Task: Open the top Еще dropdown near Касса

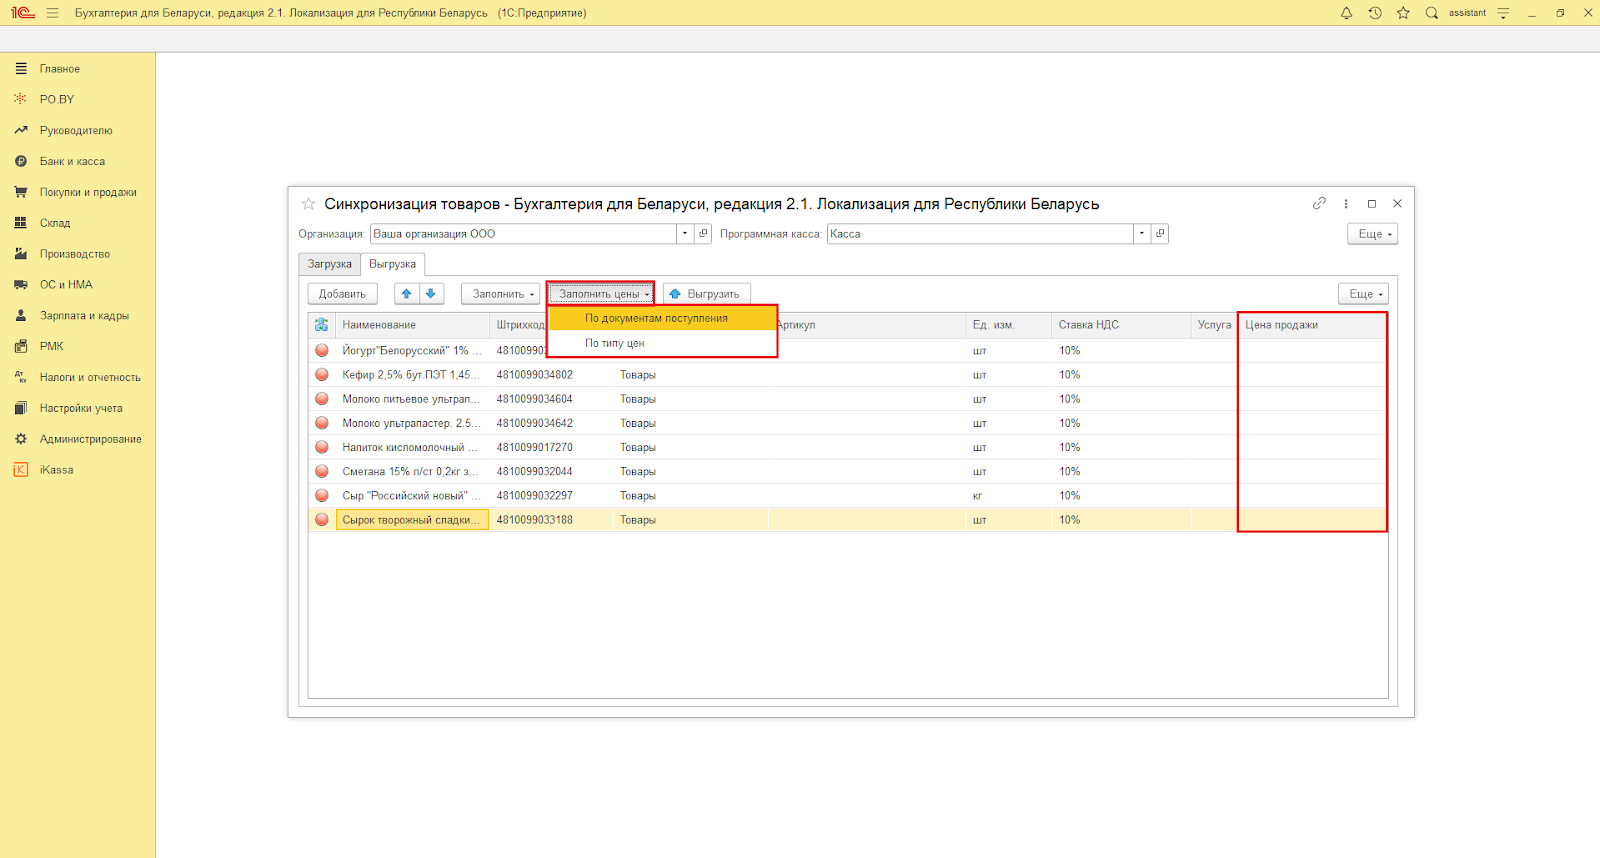Action: (x=1372, y=234)
